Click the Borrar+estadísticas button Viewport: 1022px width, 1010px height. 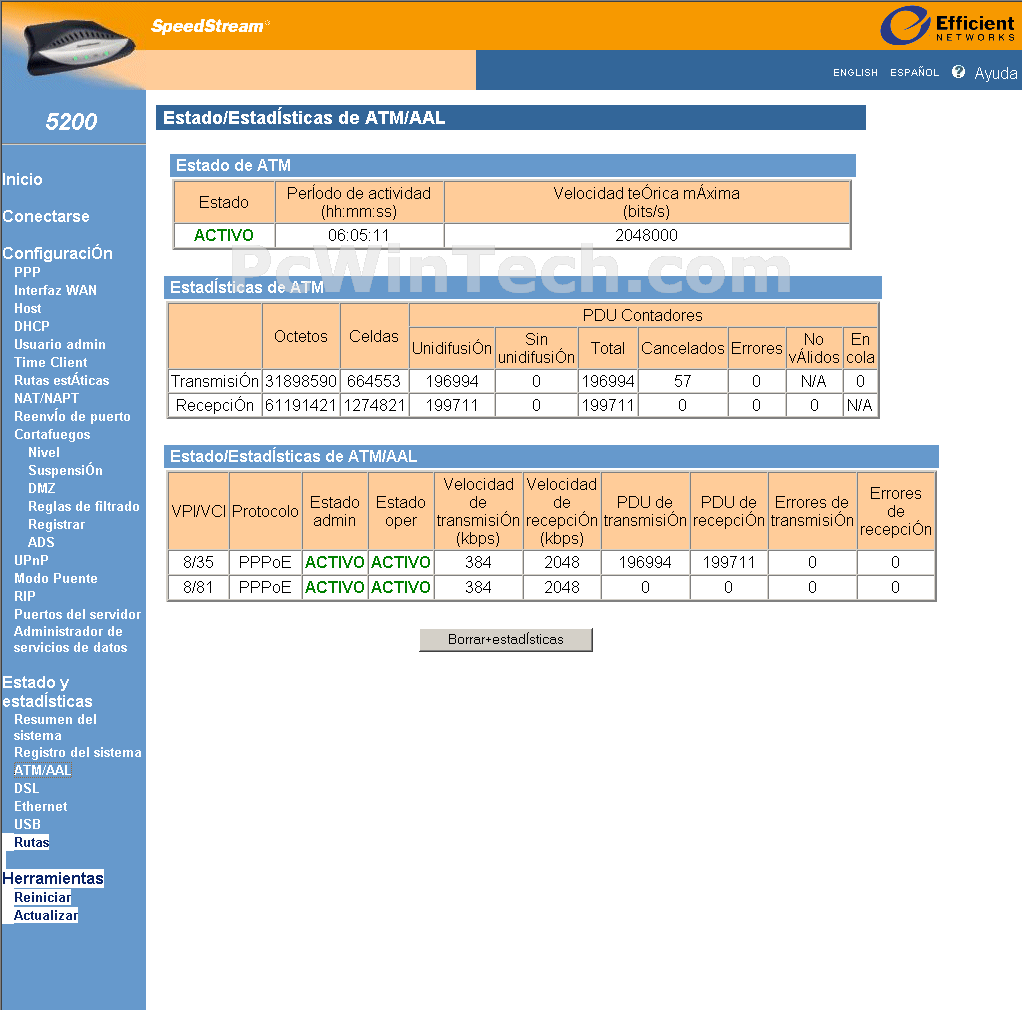pyautogui.click(x=506, y=640)
